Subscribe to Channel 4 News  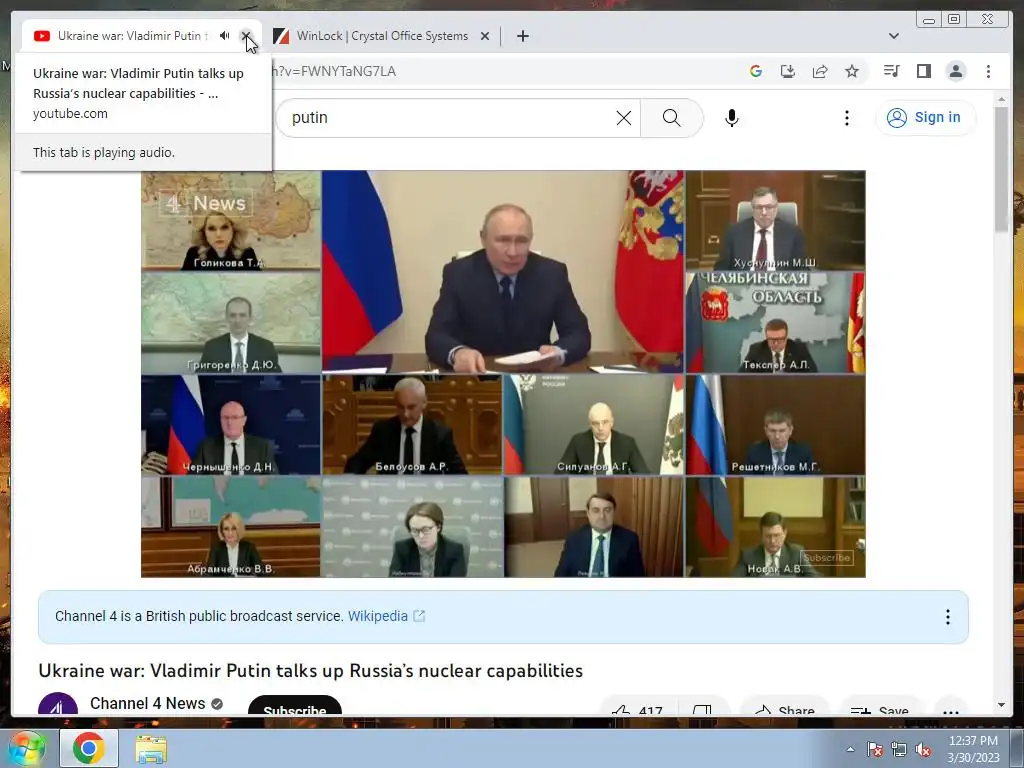[295, 707]
